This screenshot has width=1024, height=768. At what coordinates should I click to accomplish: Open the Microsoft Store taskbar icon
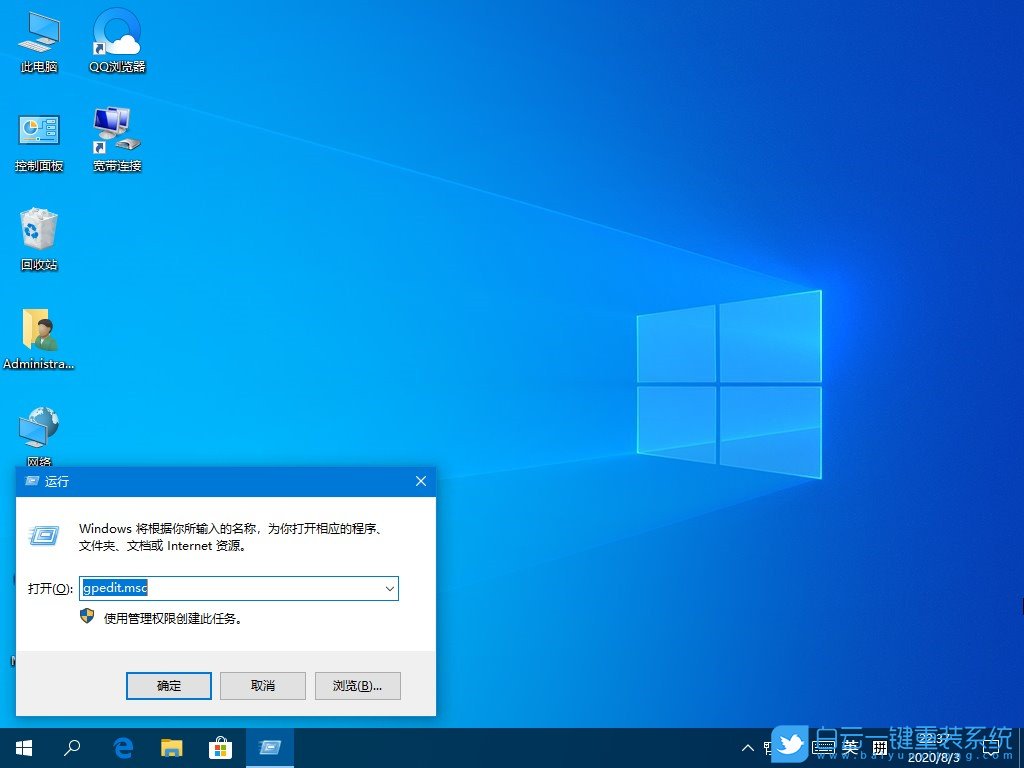pyautogui.click(x=220, y=747)
